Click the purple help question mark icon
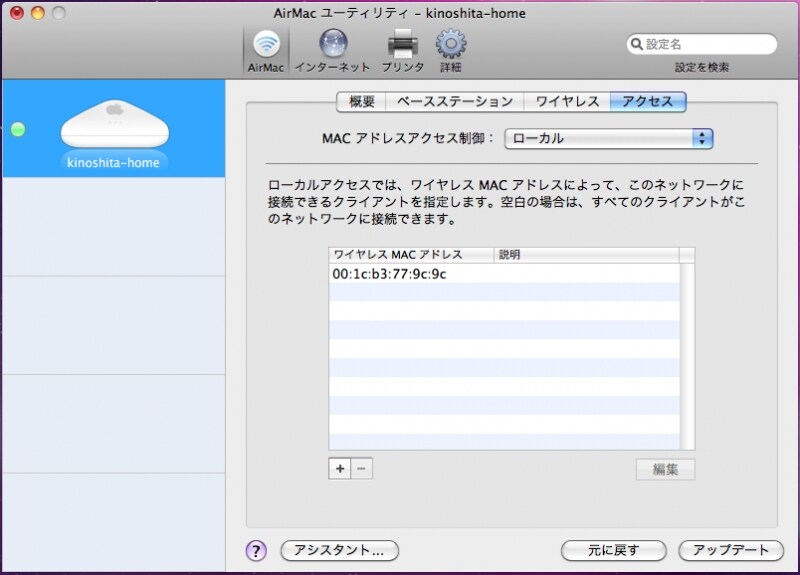Viewport: 800px width, 575px height. tap(256, 550)
